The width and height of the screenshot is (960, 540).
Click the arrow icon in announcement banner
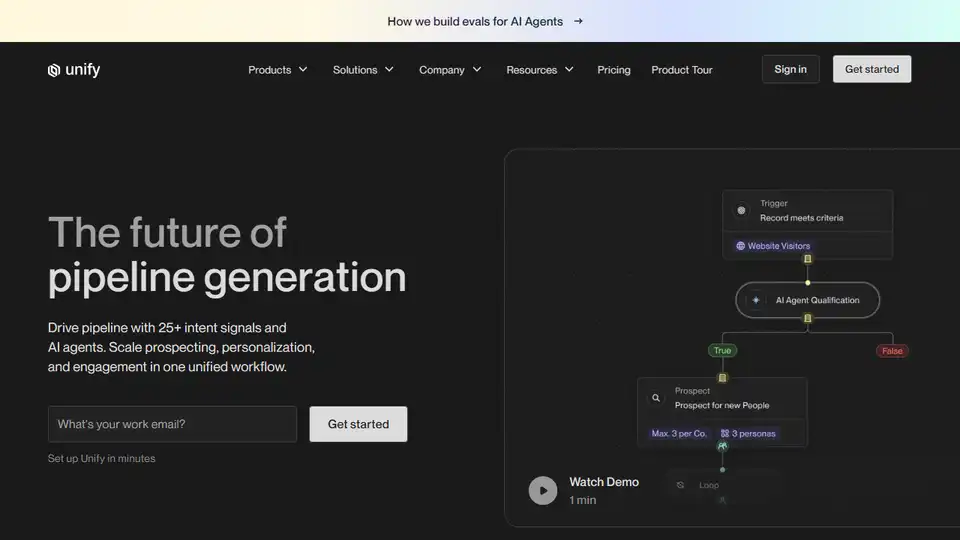[579, 21]
